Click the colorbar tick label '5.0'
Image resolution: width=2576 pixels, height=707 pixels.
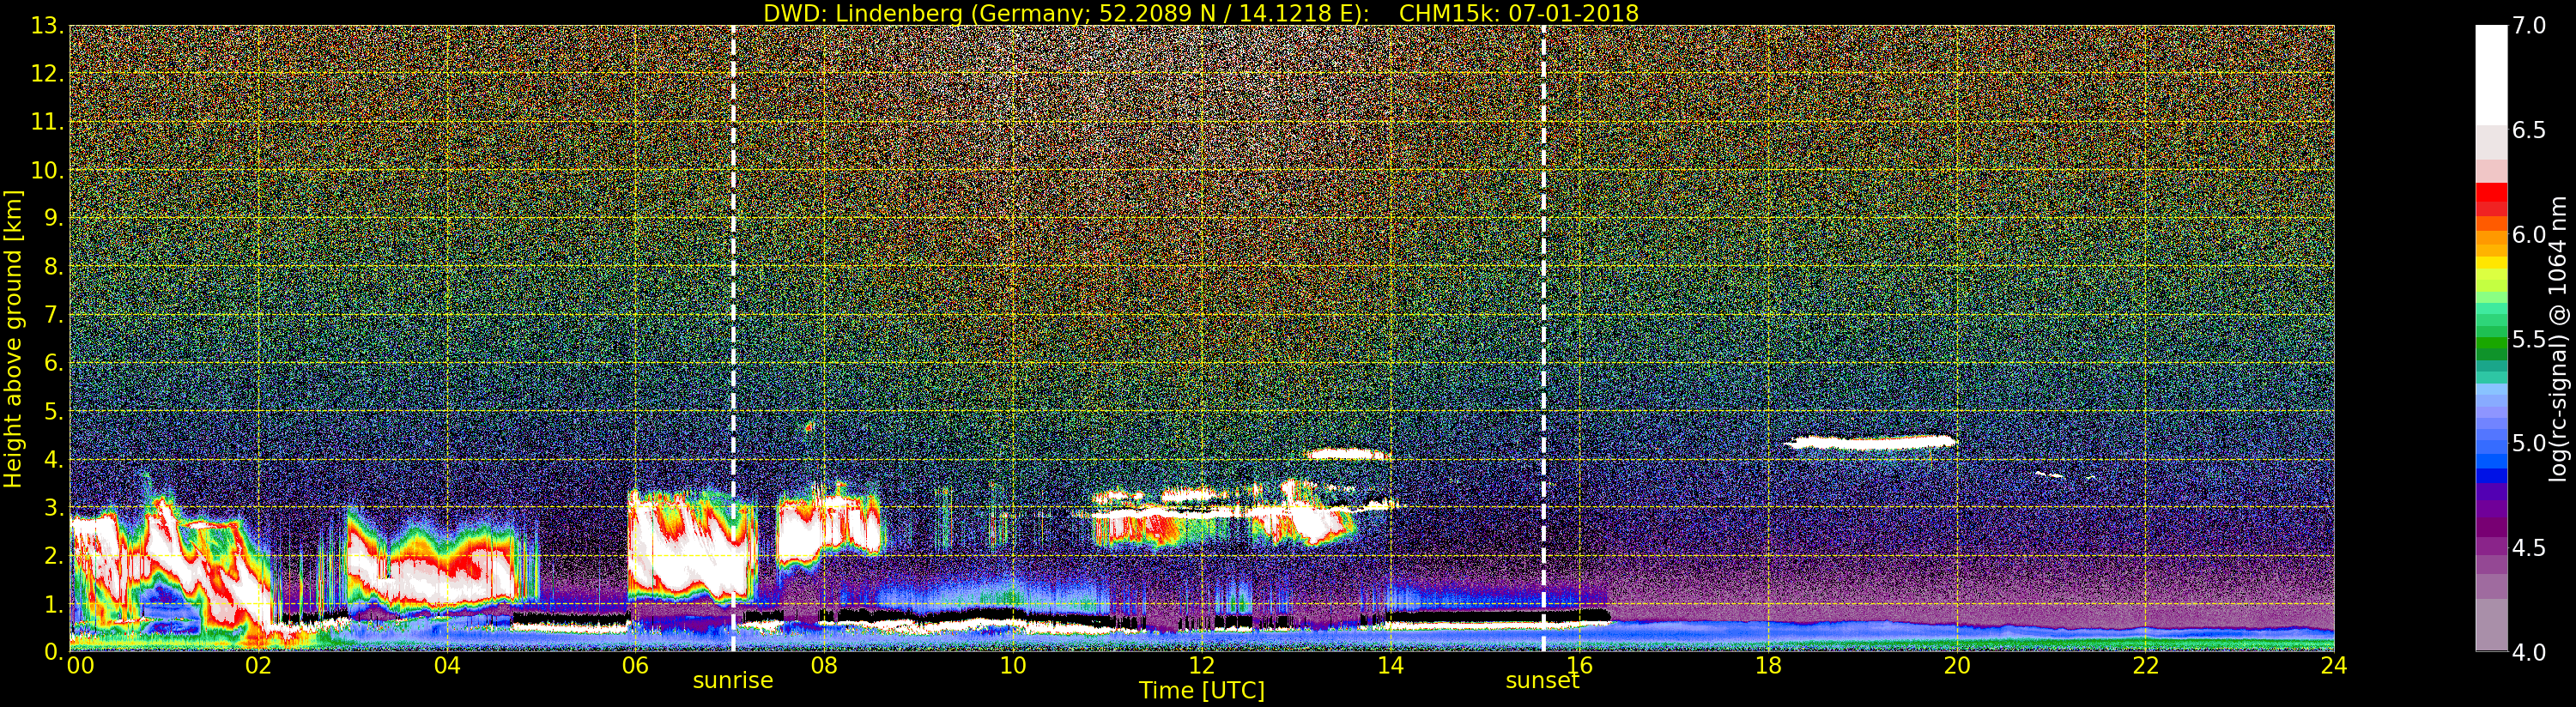point(2529,443)
